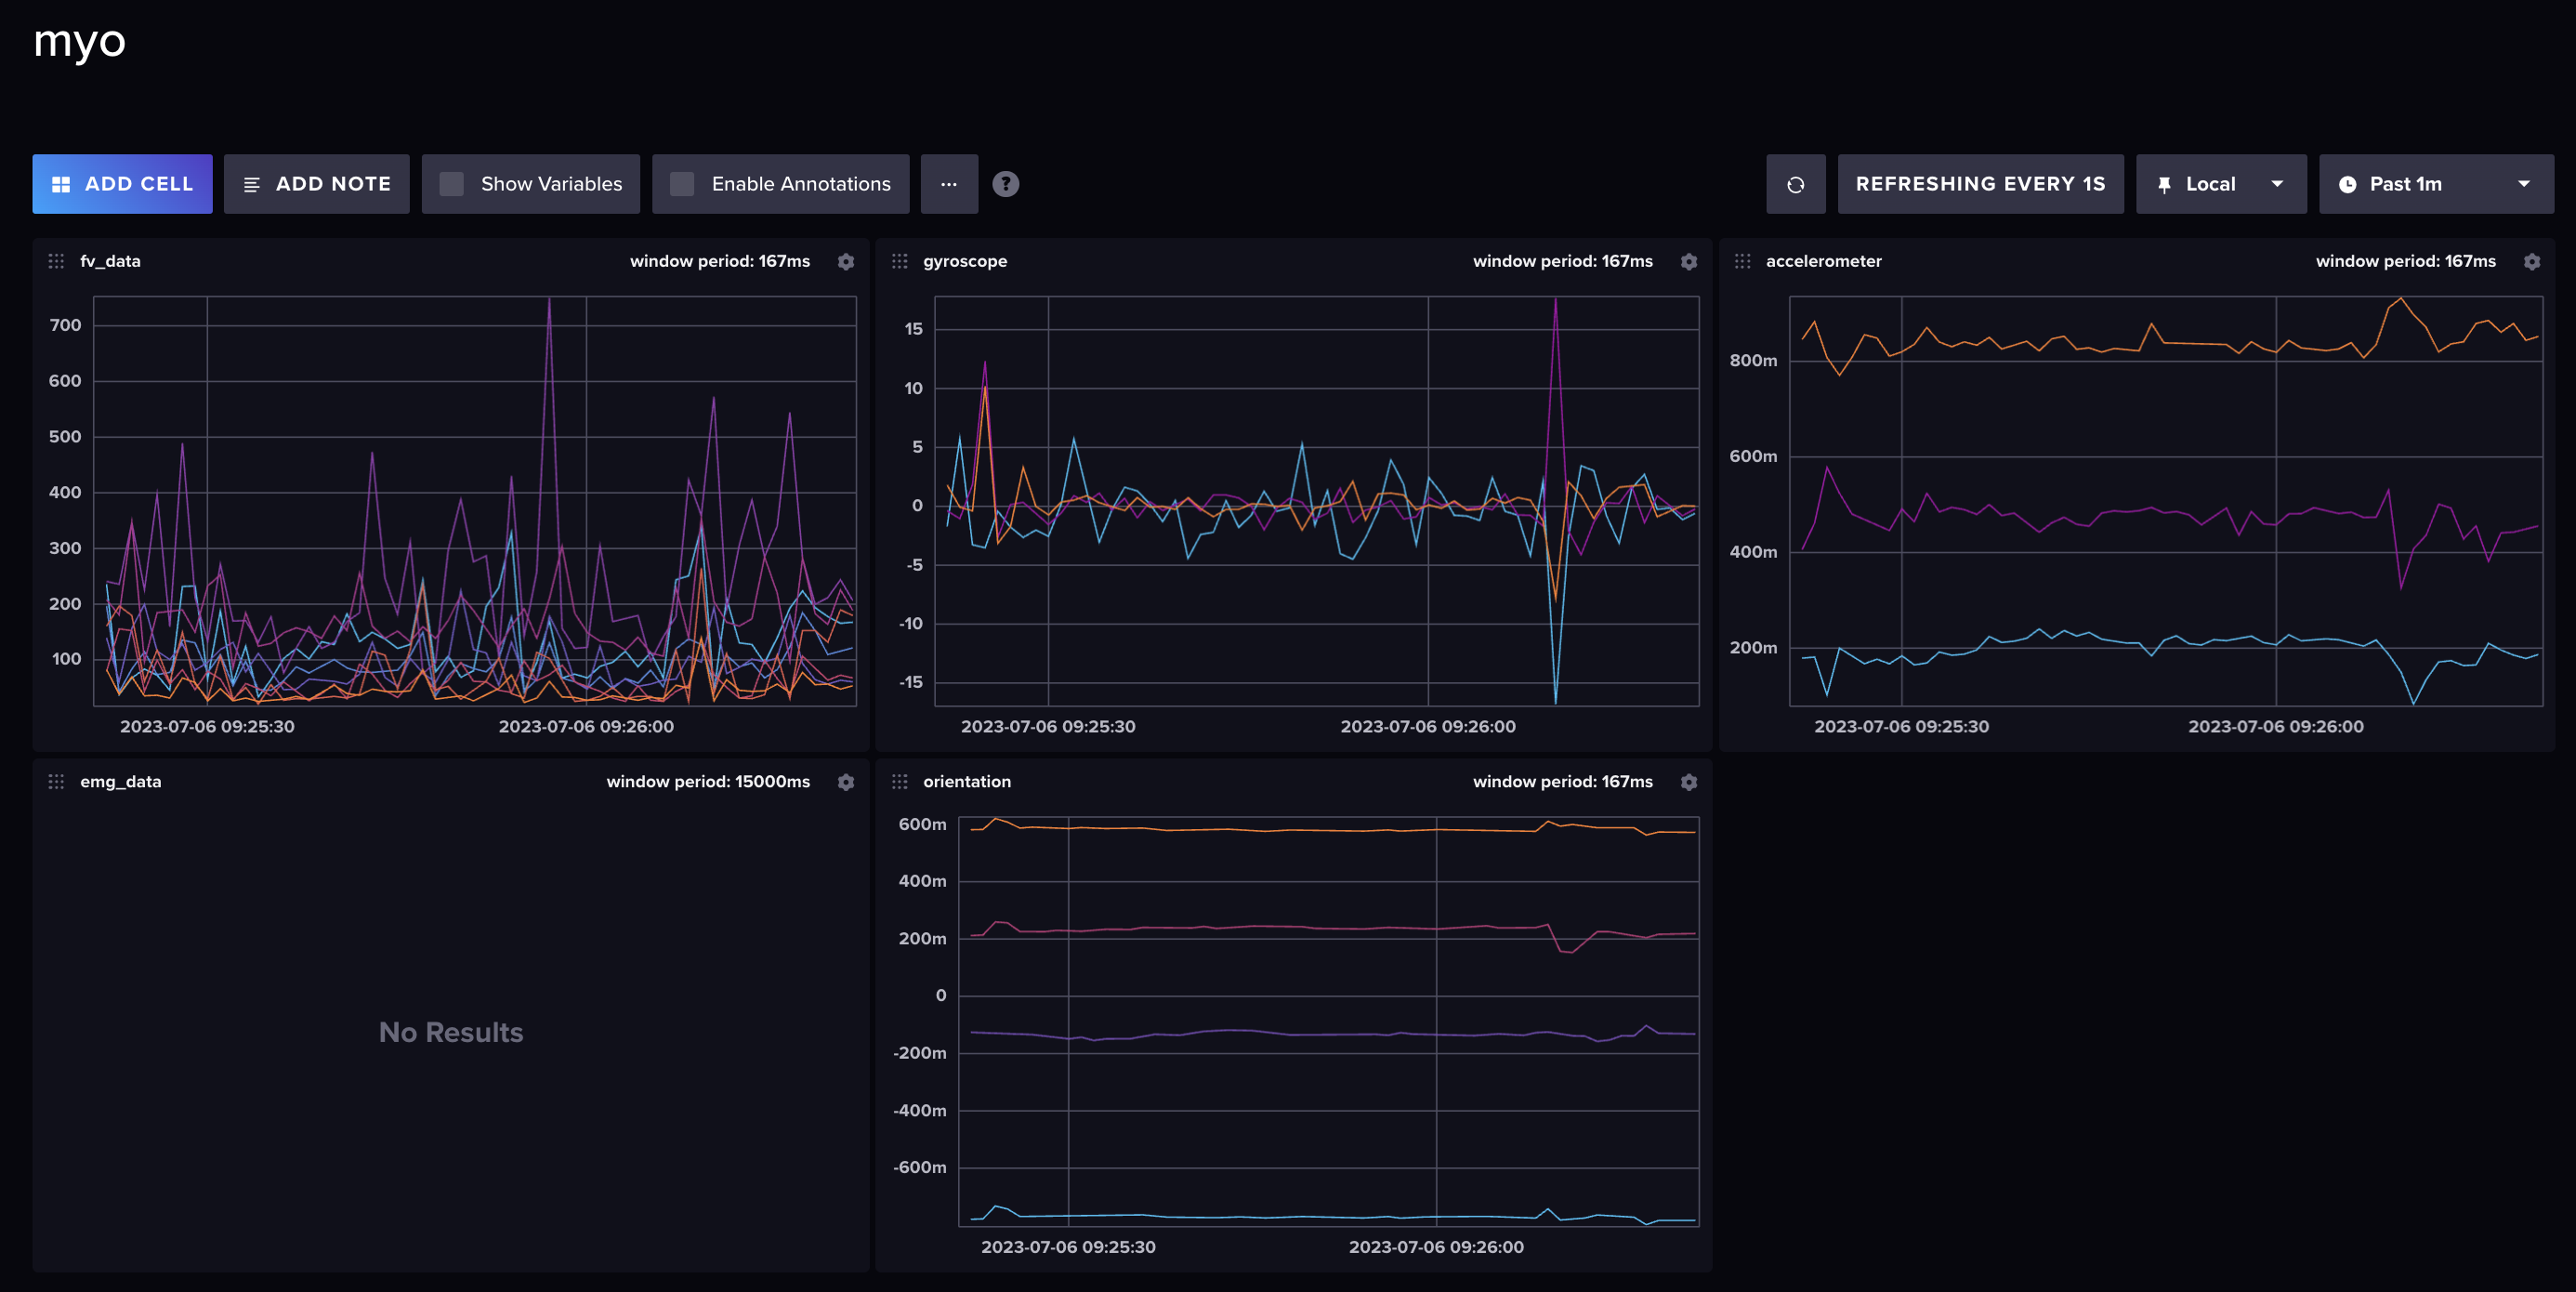Click the ADD NOTE button
The width and height of the screenshot is (2576, 1292).
[x=315, y=183]
